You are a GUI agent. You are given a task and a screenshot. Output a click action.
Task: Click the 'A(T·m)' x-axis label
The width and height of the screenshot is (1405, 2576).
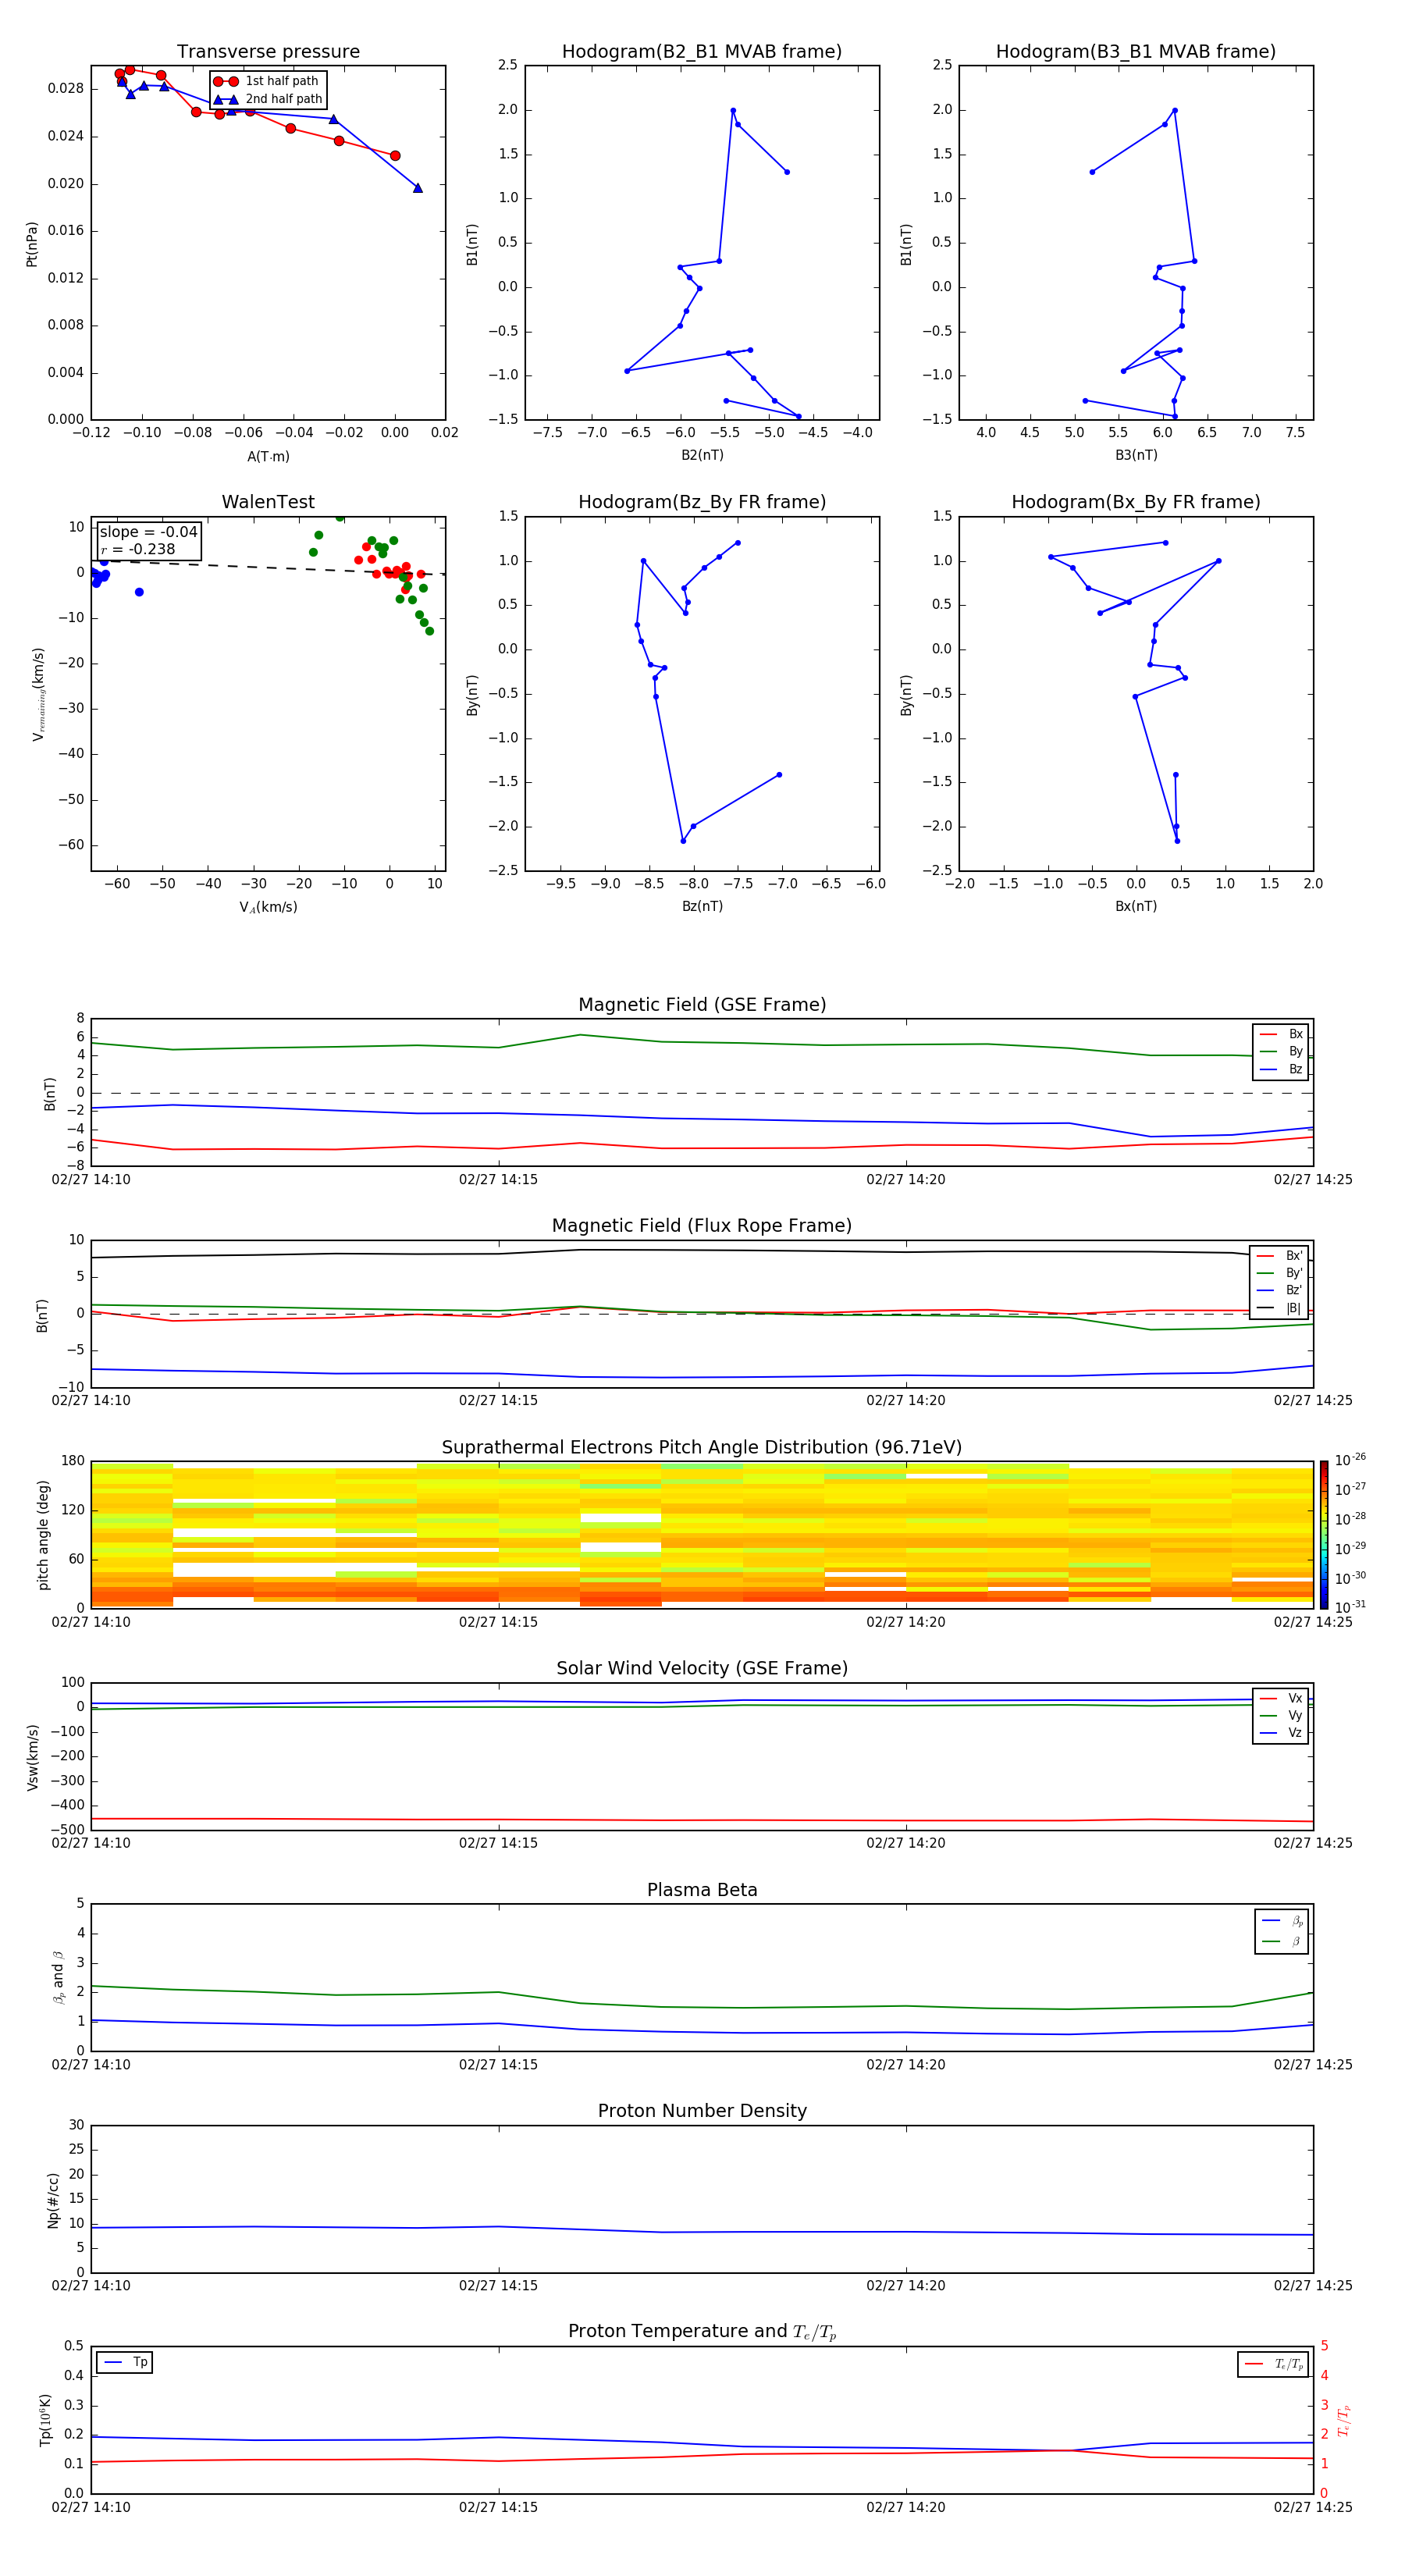[x=268, y=457]
